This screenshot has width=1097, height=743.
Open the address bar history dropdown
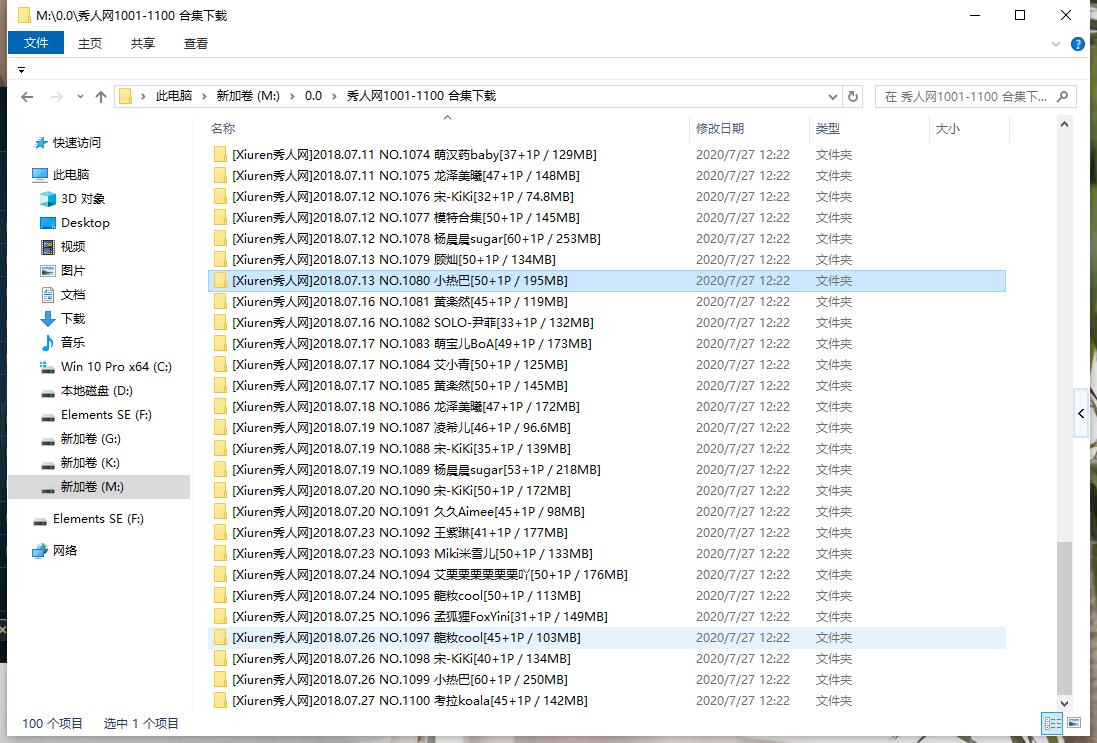[x=833, y=97]
